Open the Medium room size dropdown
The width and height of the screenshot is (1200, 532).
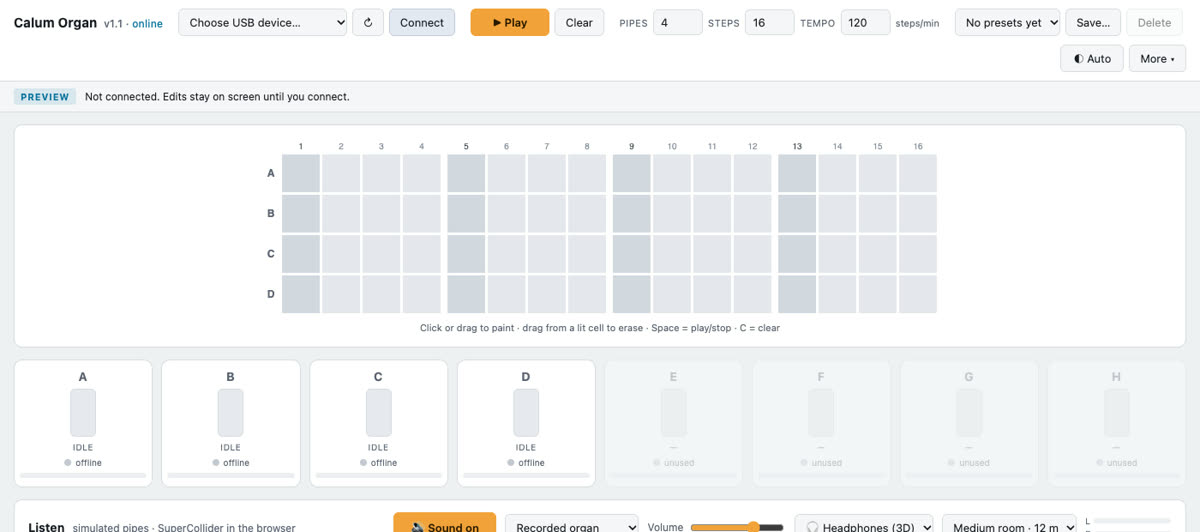pyautogui.click(x=1009, y=527)
